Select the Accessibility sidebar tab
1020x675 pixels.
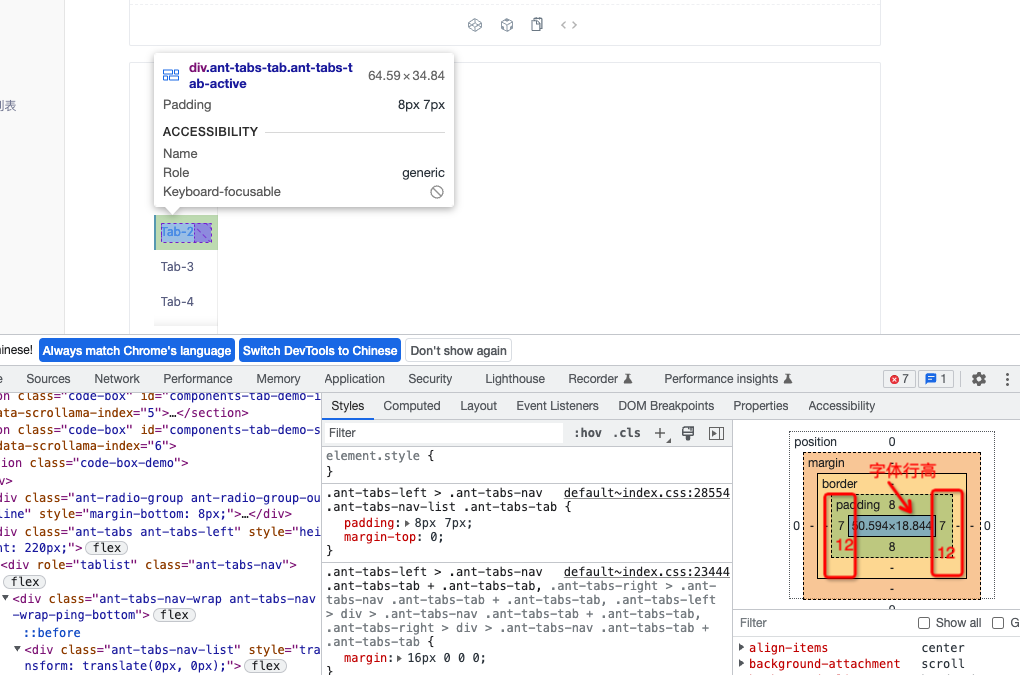842,406
